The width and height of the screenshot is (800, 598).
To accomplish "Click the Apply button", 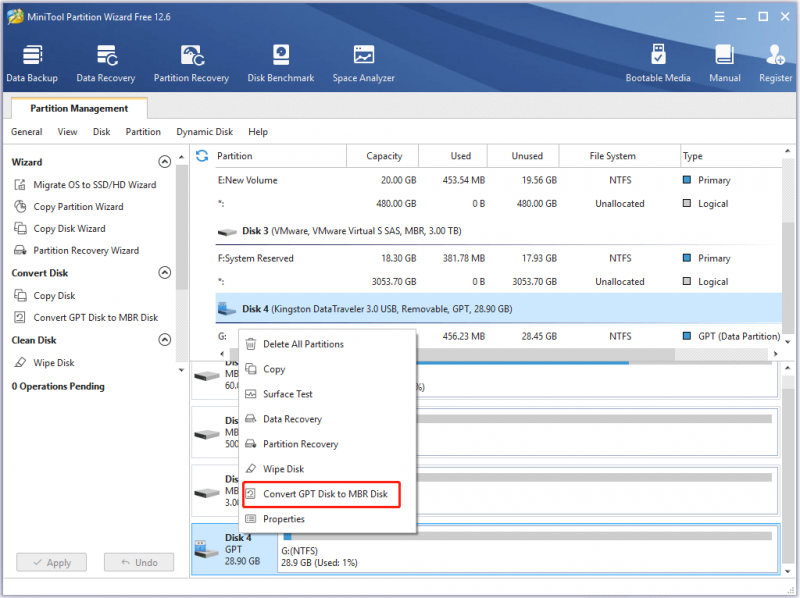I will 52,562.
